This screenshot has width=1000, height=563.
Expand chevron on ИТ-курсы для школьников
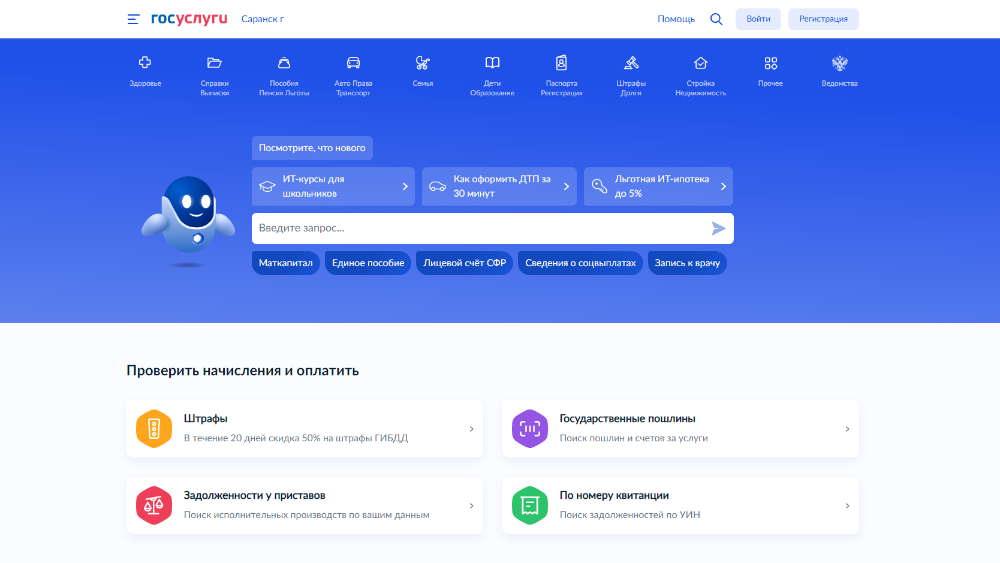[x=405, y=186]
